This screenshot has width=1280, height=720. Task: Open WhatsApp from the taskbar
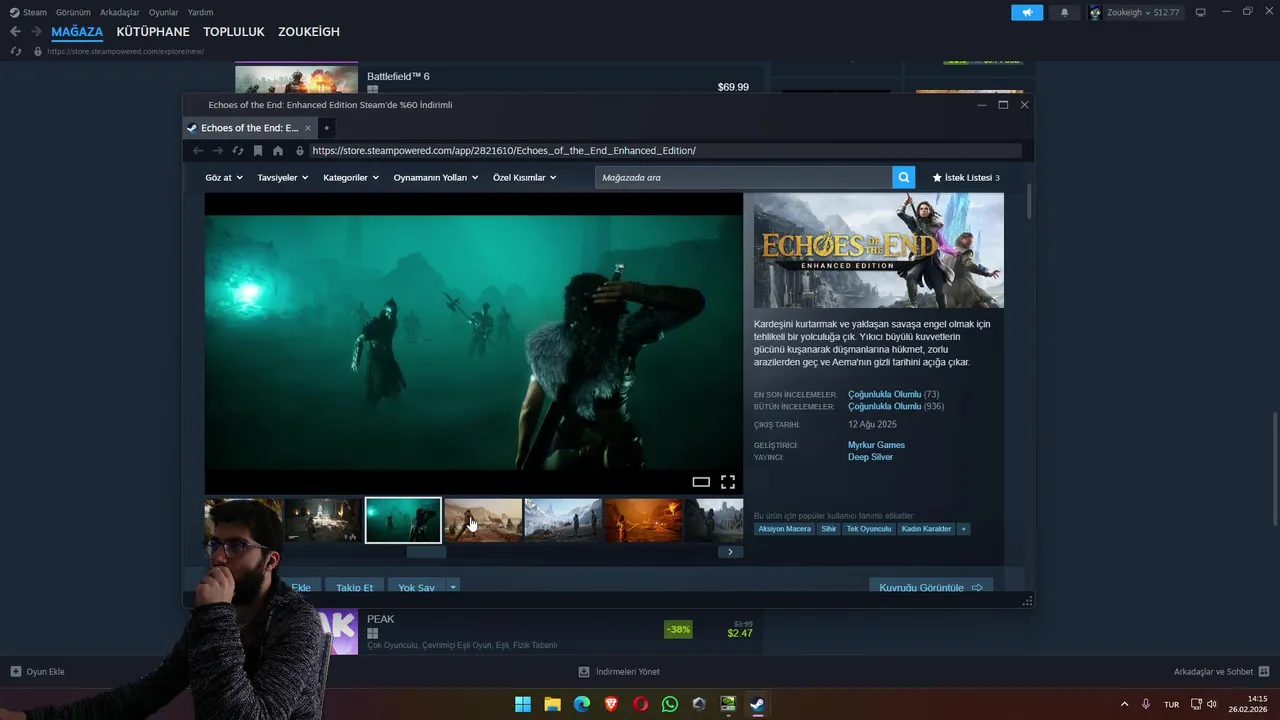pos(670,704)
